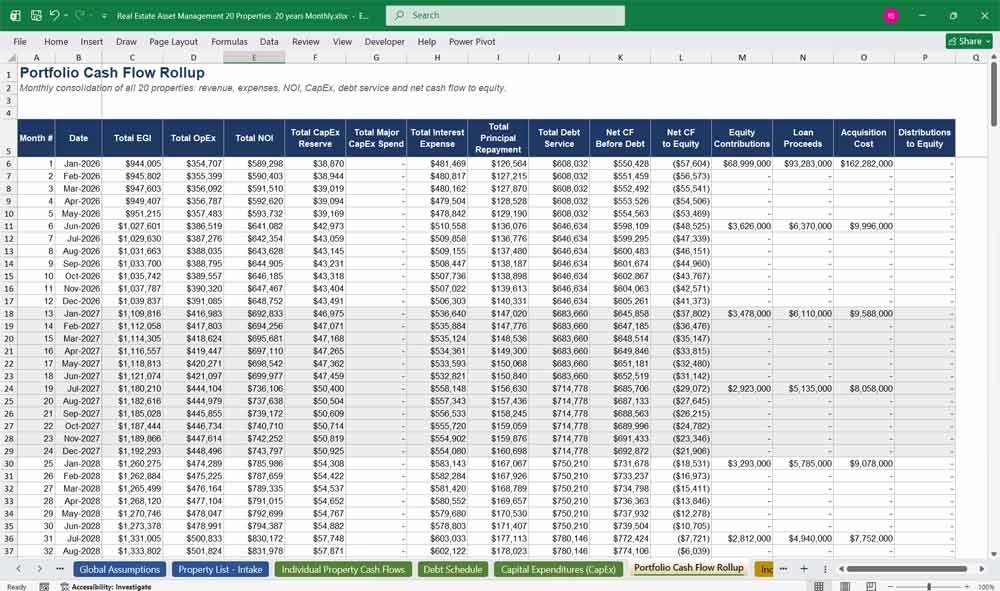1000x591 pixels.
Task: Click the tab bar resize handle dots
Action: (825, 569)
